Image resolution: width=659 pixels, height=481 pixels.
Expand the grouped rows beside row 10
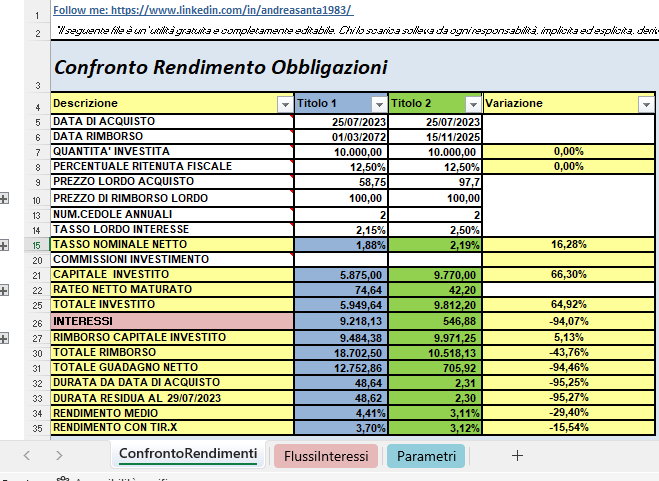point(5,199)
